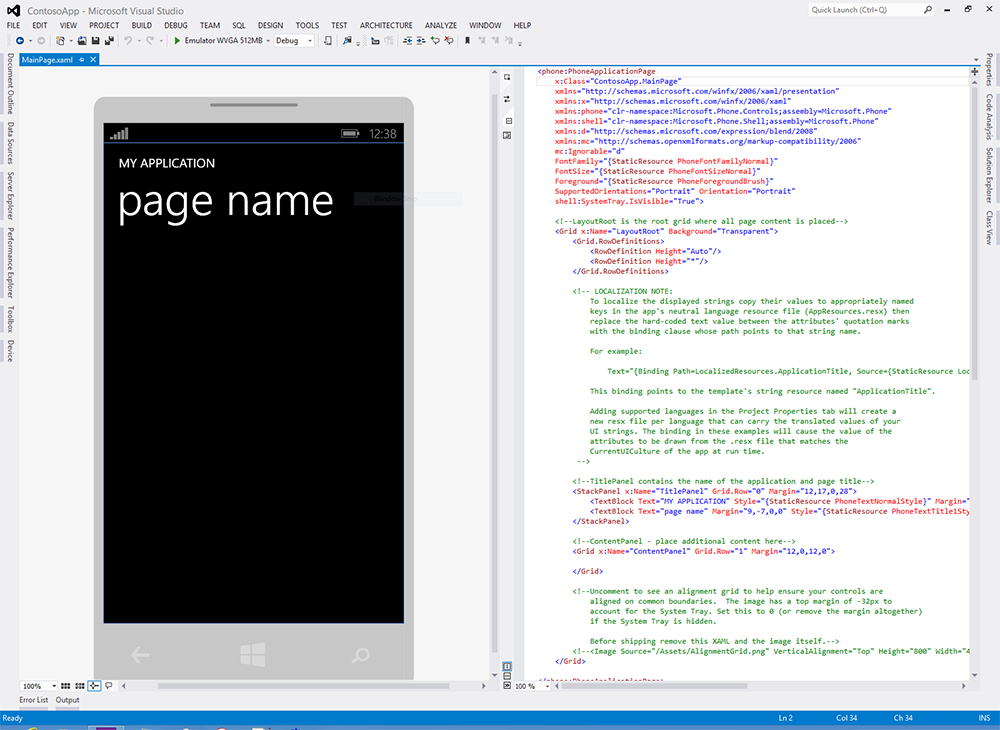
Task: Open the ARCHITECTURE menu
Action: pos(386,26)
